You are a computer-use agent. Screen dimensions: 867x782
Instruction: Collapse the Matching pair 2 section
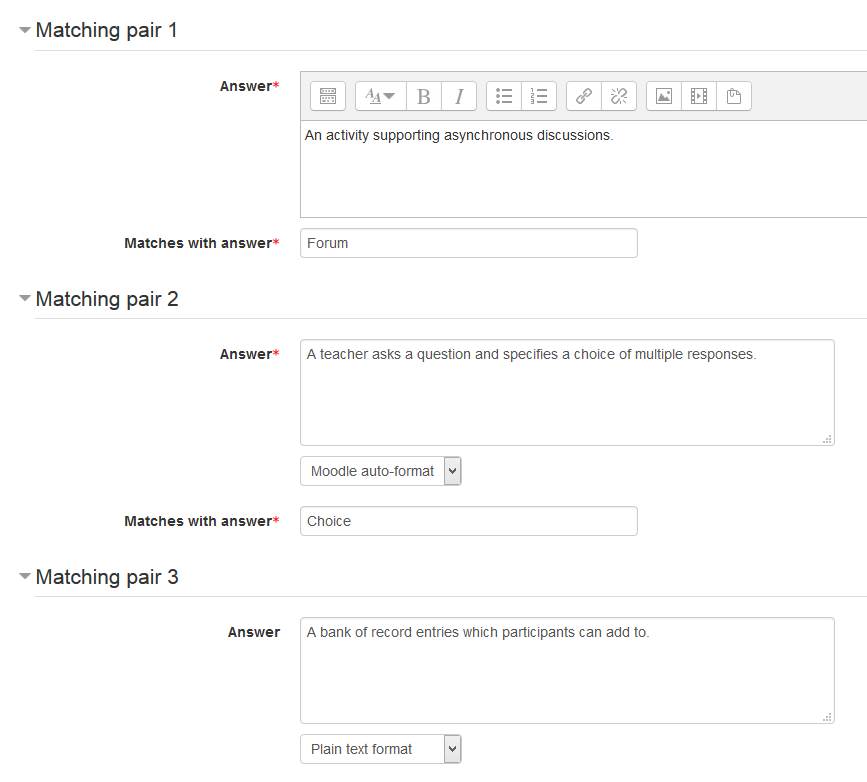[24, 299]
